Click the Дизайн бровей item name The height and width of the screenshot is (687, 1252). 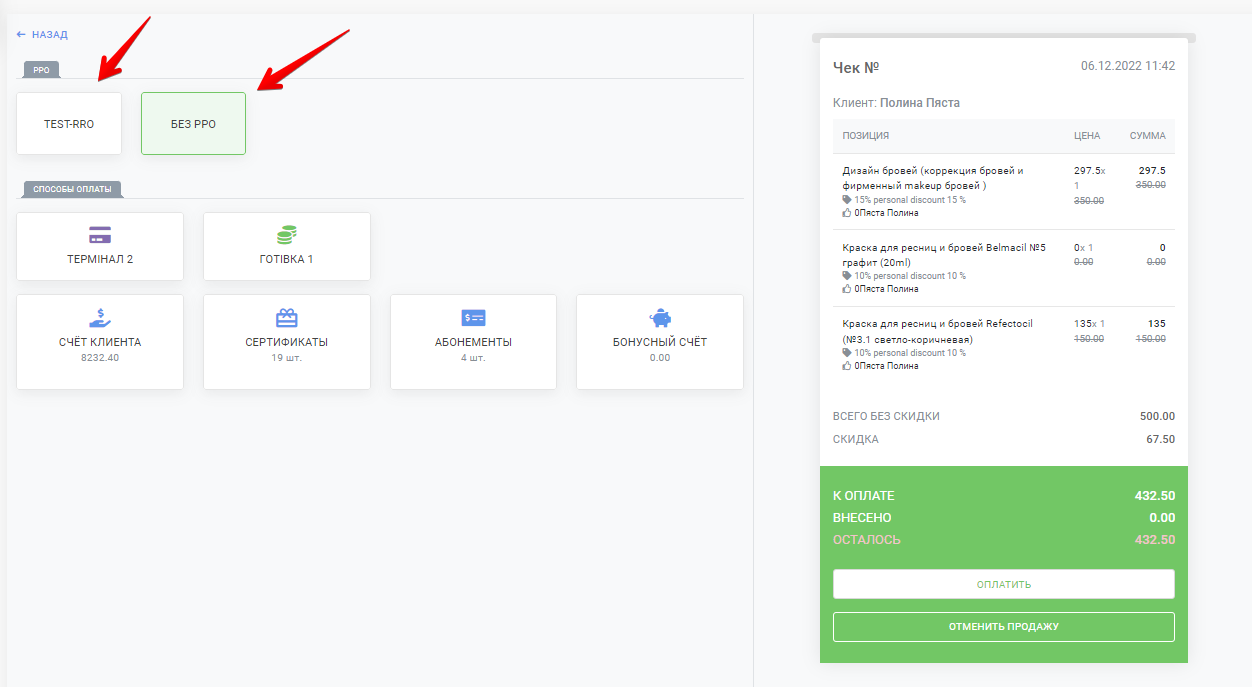click(933, 178)
